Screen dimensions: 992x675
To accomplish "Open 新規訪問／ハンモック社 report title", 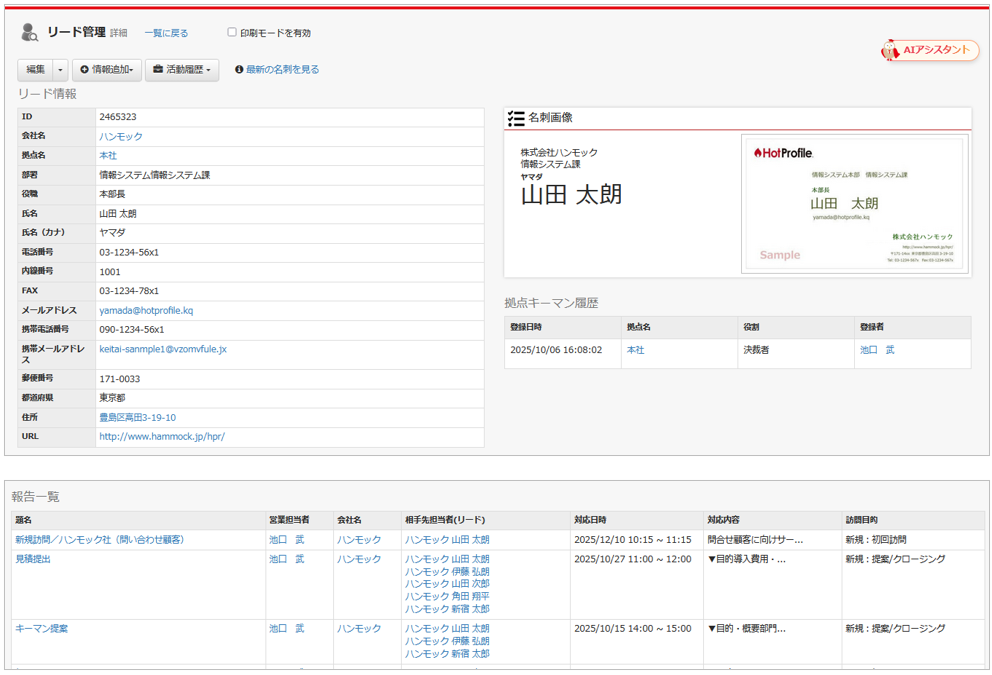I will click(99, 540).
